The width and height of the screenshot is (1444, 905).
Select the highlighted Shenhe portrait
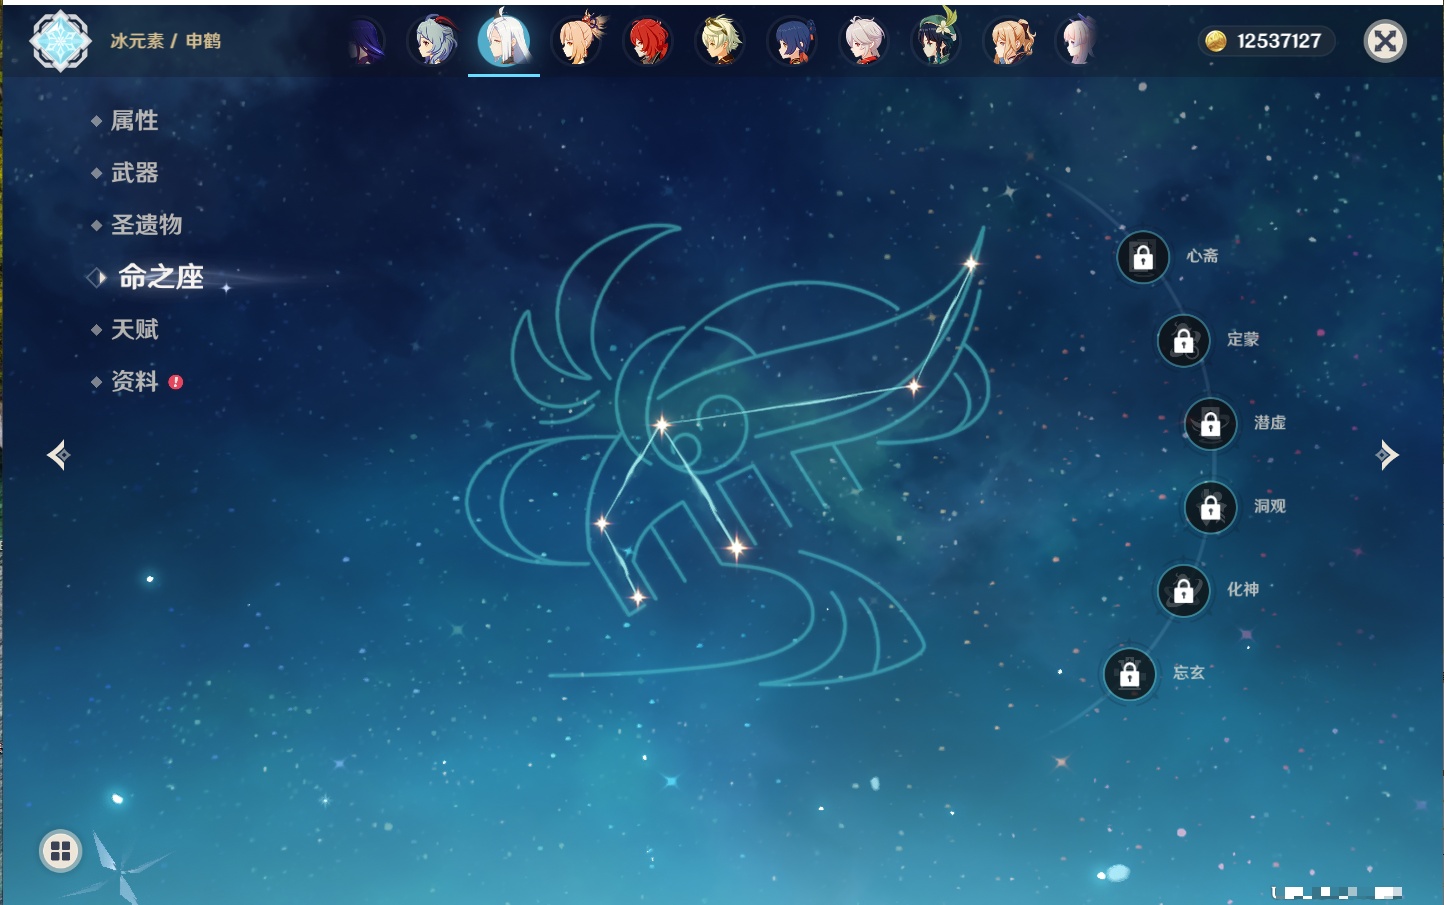point(504,40)
